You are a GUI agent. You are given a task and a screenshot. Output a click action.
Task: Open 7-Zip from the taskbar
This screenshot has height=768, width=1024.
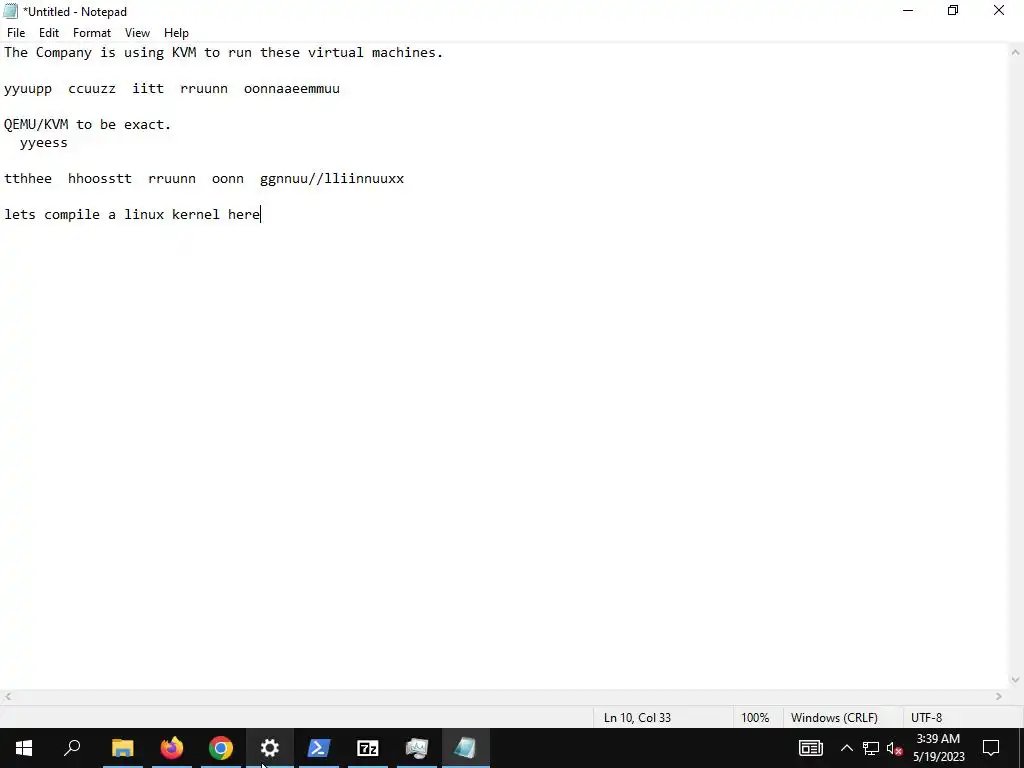click(x=368, y=748)
